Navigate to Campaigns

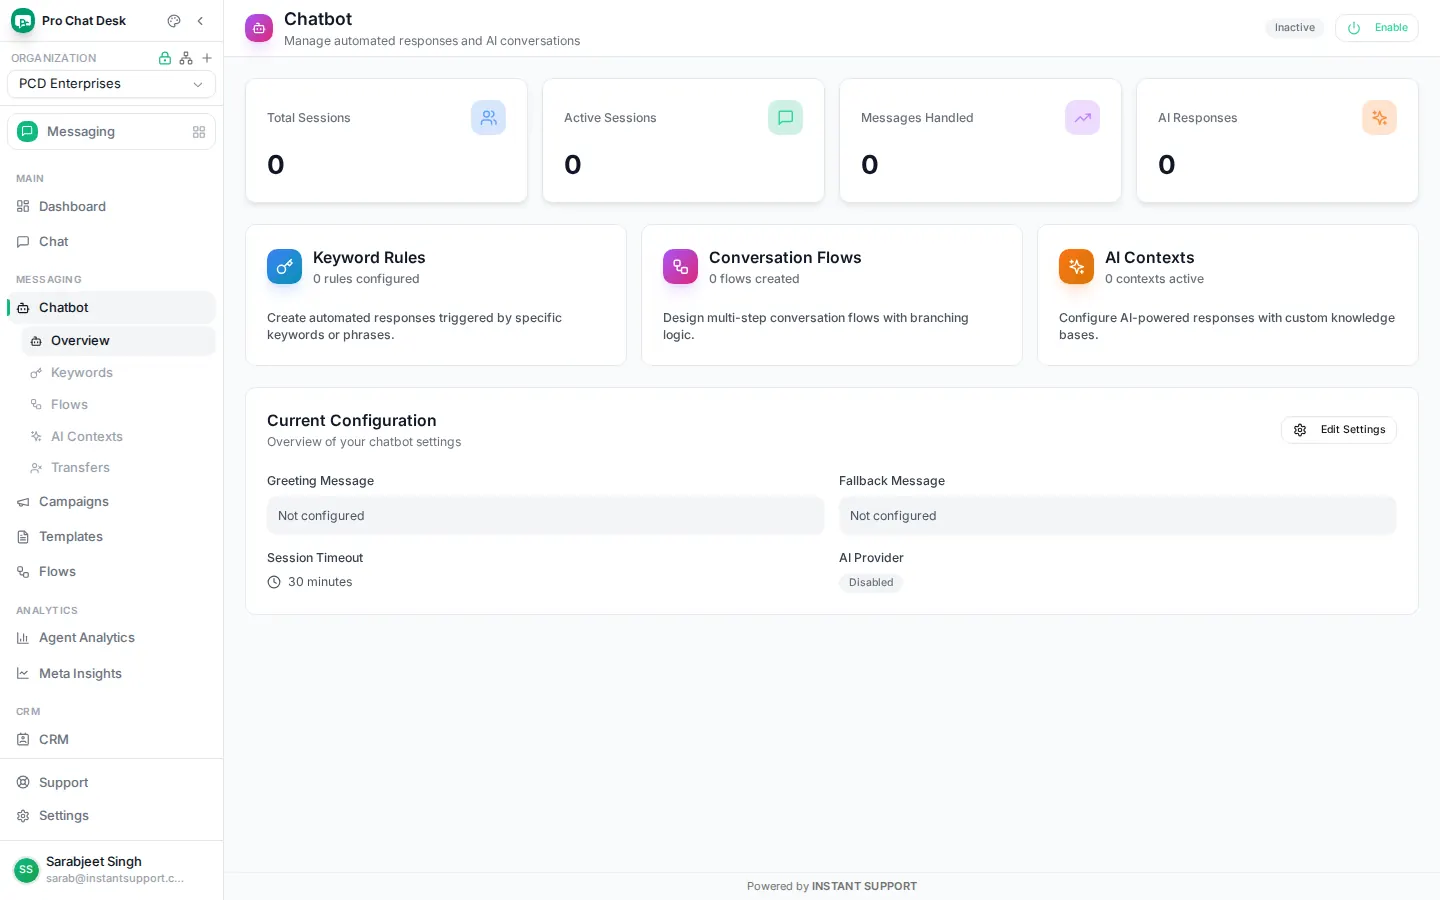(111, 502)
